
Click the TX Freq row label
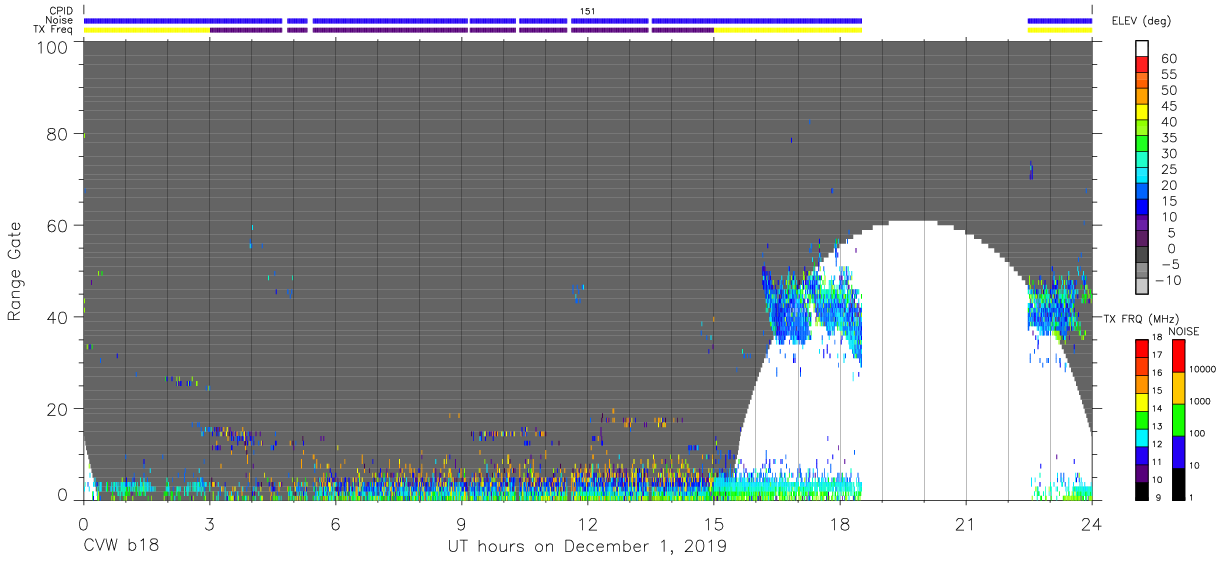[53, 29]
